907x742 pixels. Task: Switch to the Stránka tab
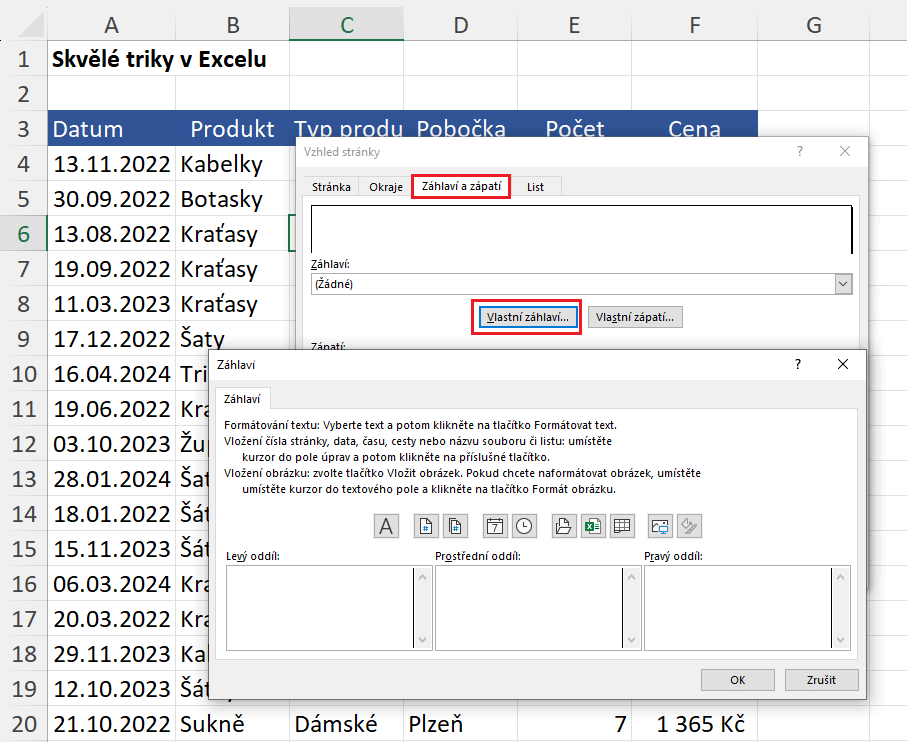[331, 187]
